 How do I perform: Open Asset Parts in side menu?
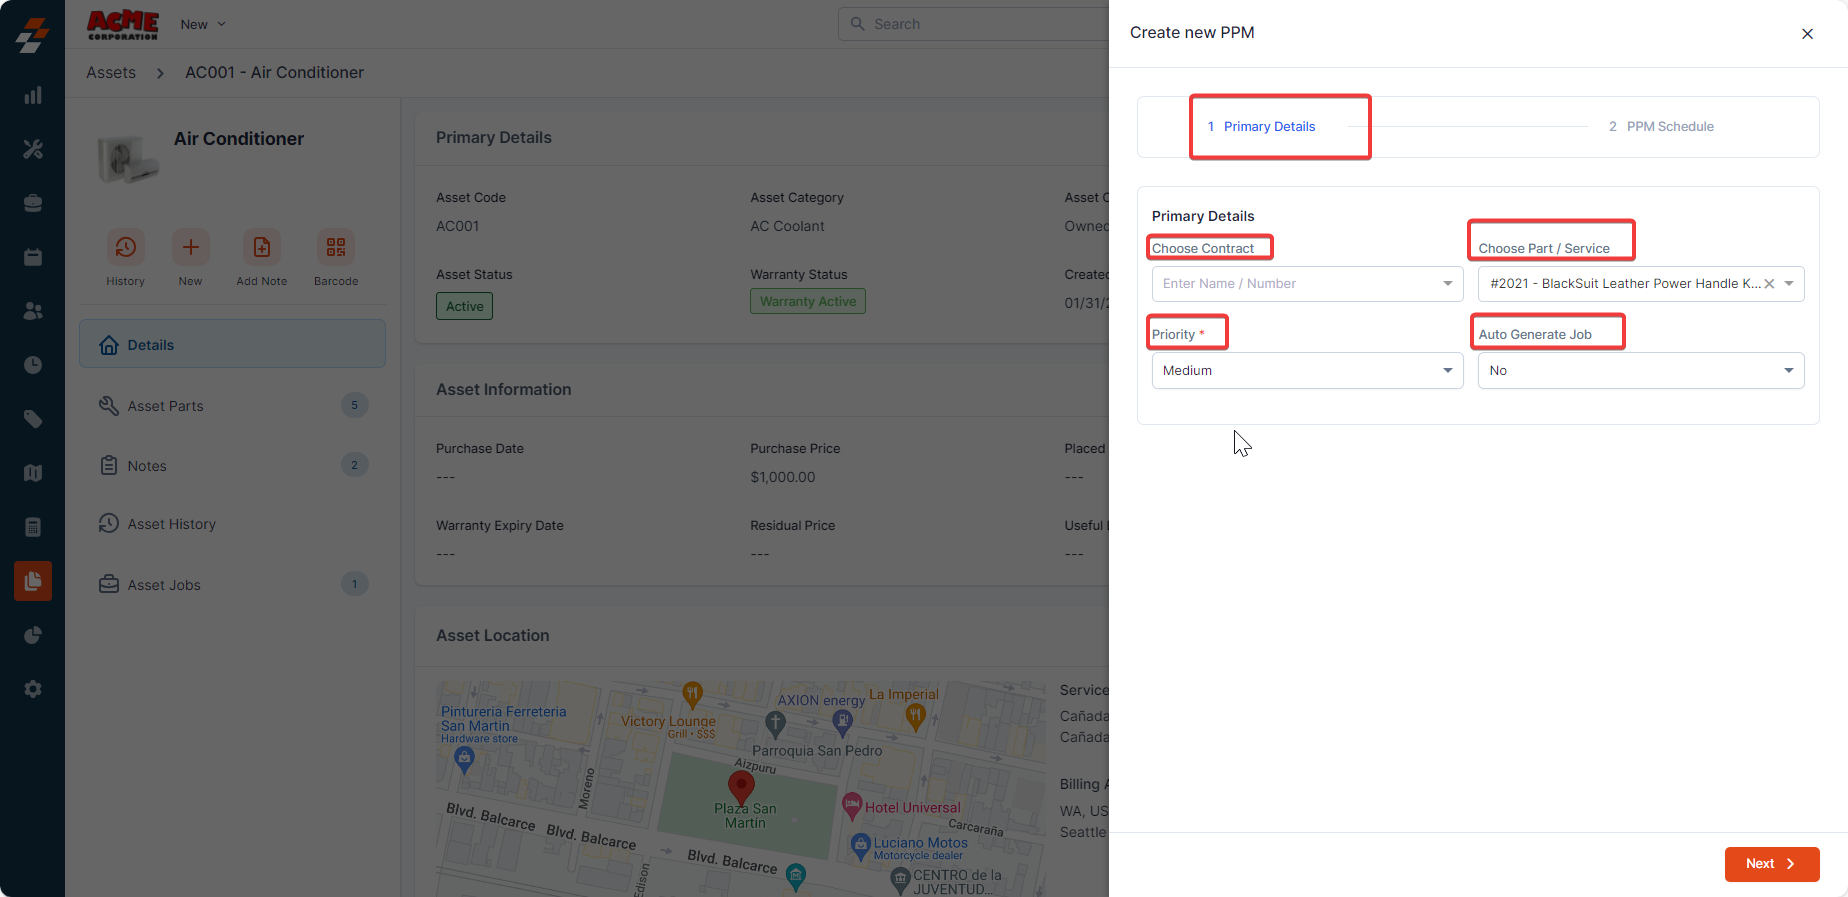(x=166, y=406)
